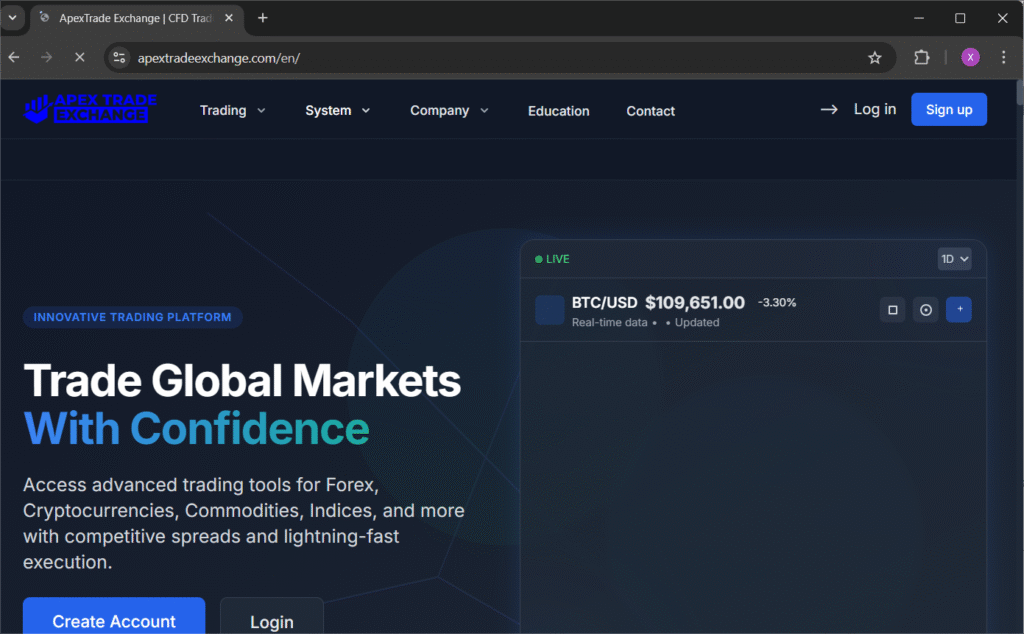This screenshot has height=634, width=1024.
Task: Select Education in the navigation bar
Action: 558,111
